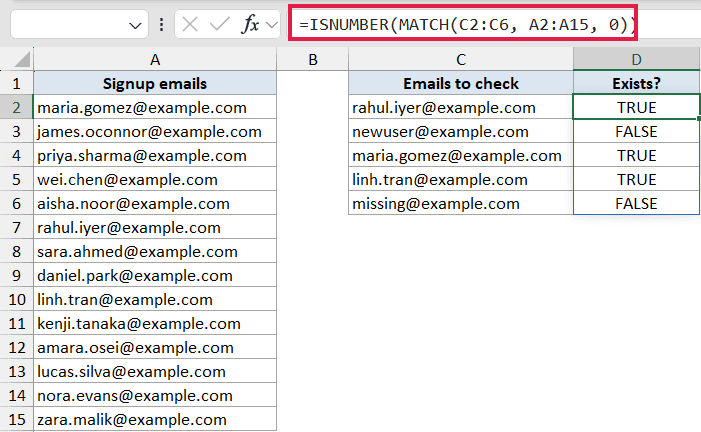This screenshot has width=701, height=432.
Task: Select cell priya.sharma@example.com
Action: (155, 156)
